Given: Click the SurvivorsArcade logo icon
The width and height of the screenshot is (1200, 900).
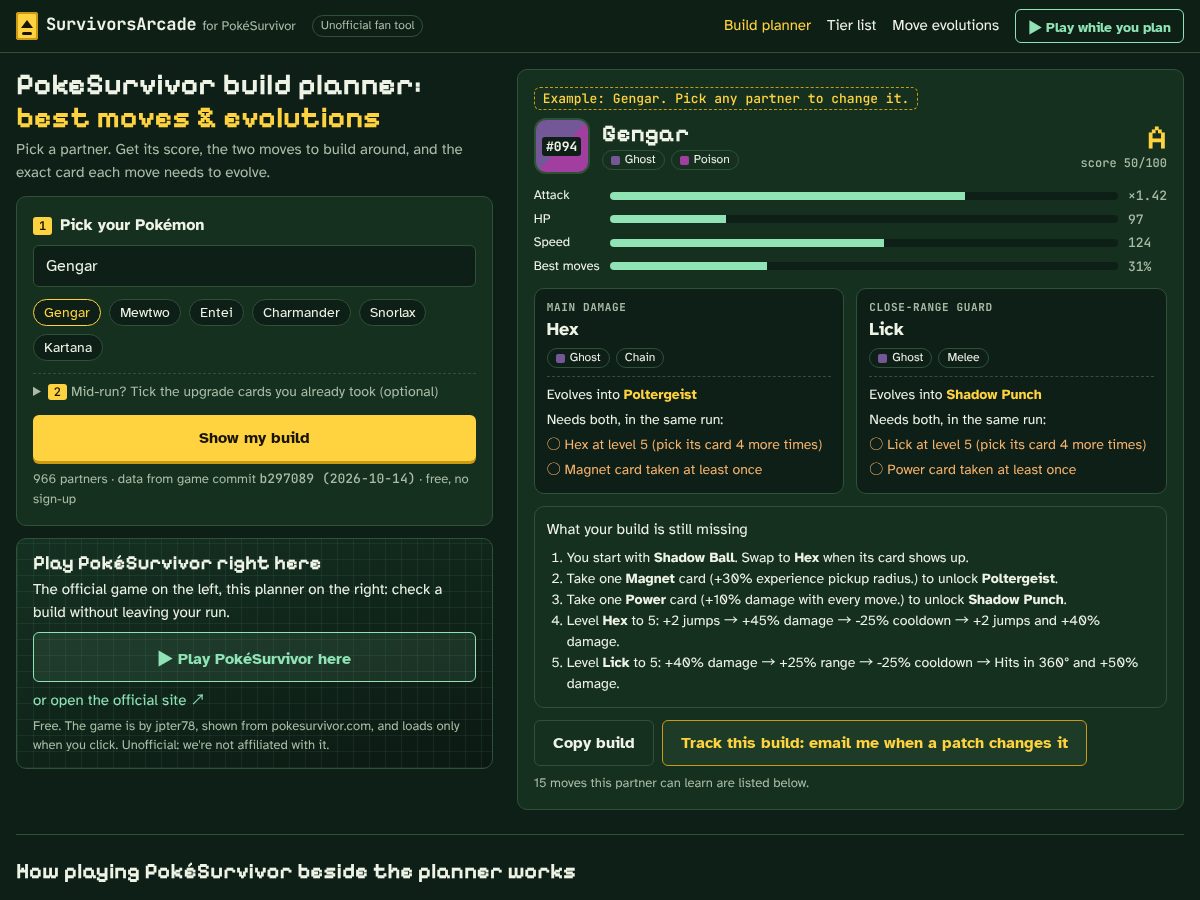Looking at the screenshot, I should click(x=27, y=26).
